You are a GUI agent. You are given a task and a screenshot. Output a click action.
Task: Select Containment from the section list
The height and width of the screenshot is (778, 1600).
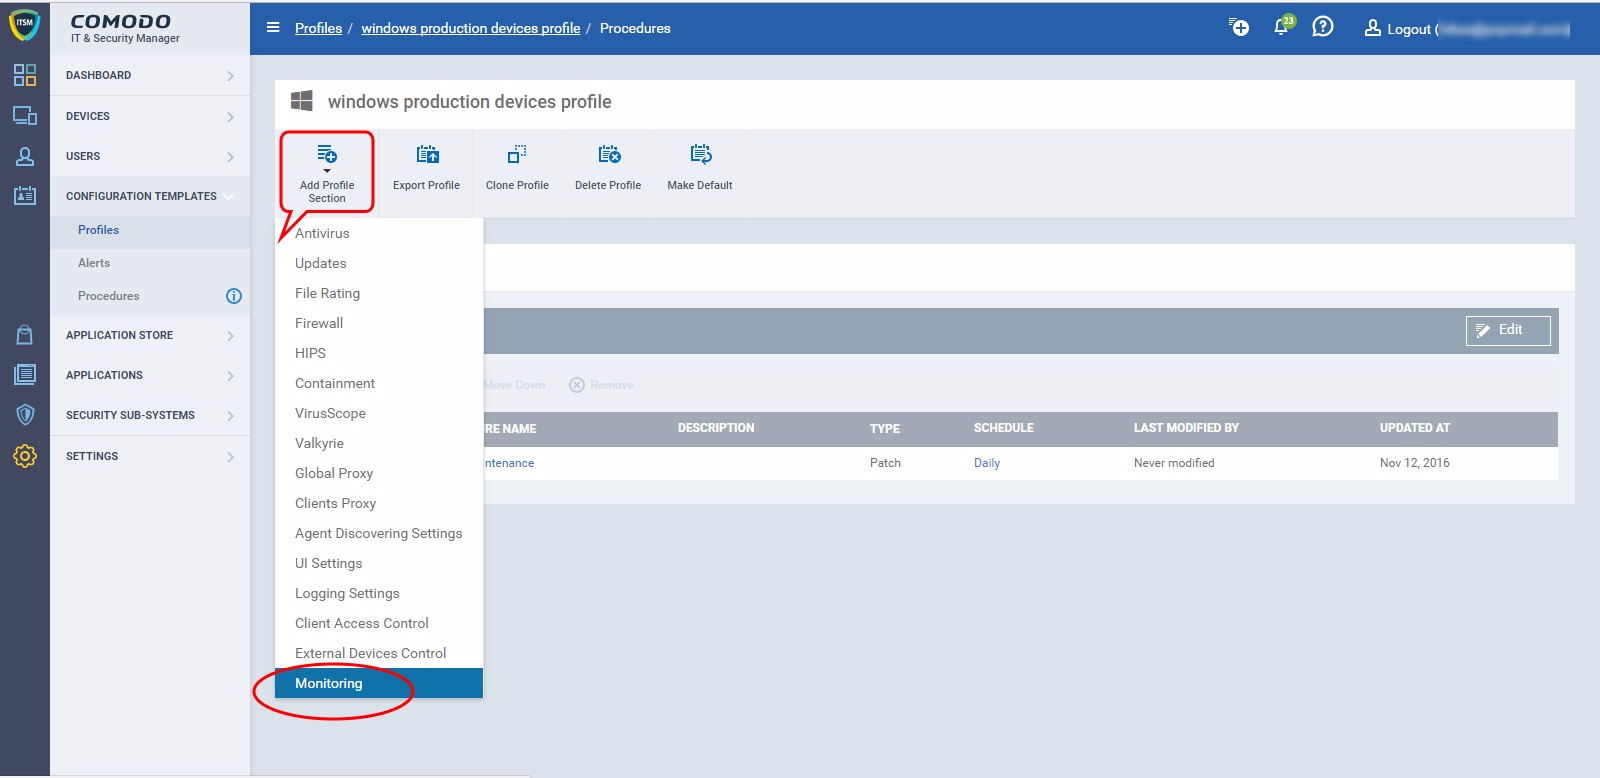pyautogui.click(x=379, y=383)
